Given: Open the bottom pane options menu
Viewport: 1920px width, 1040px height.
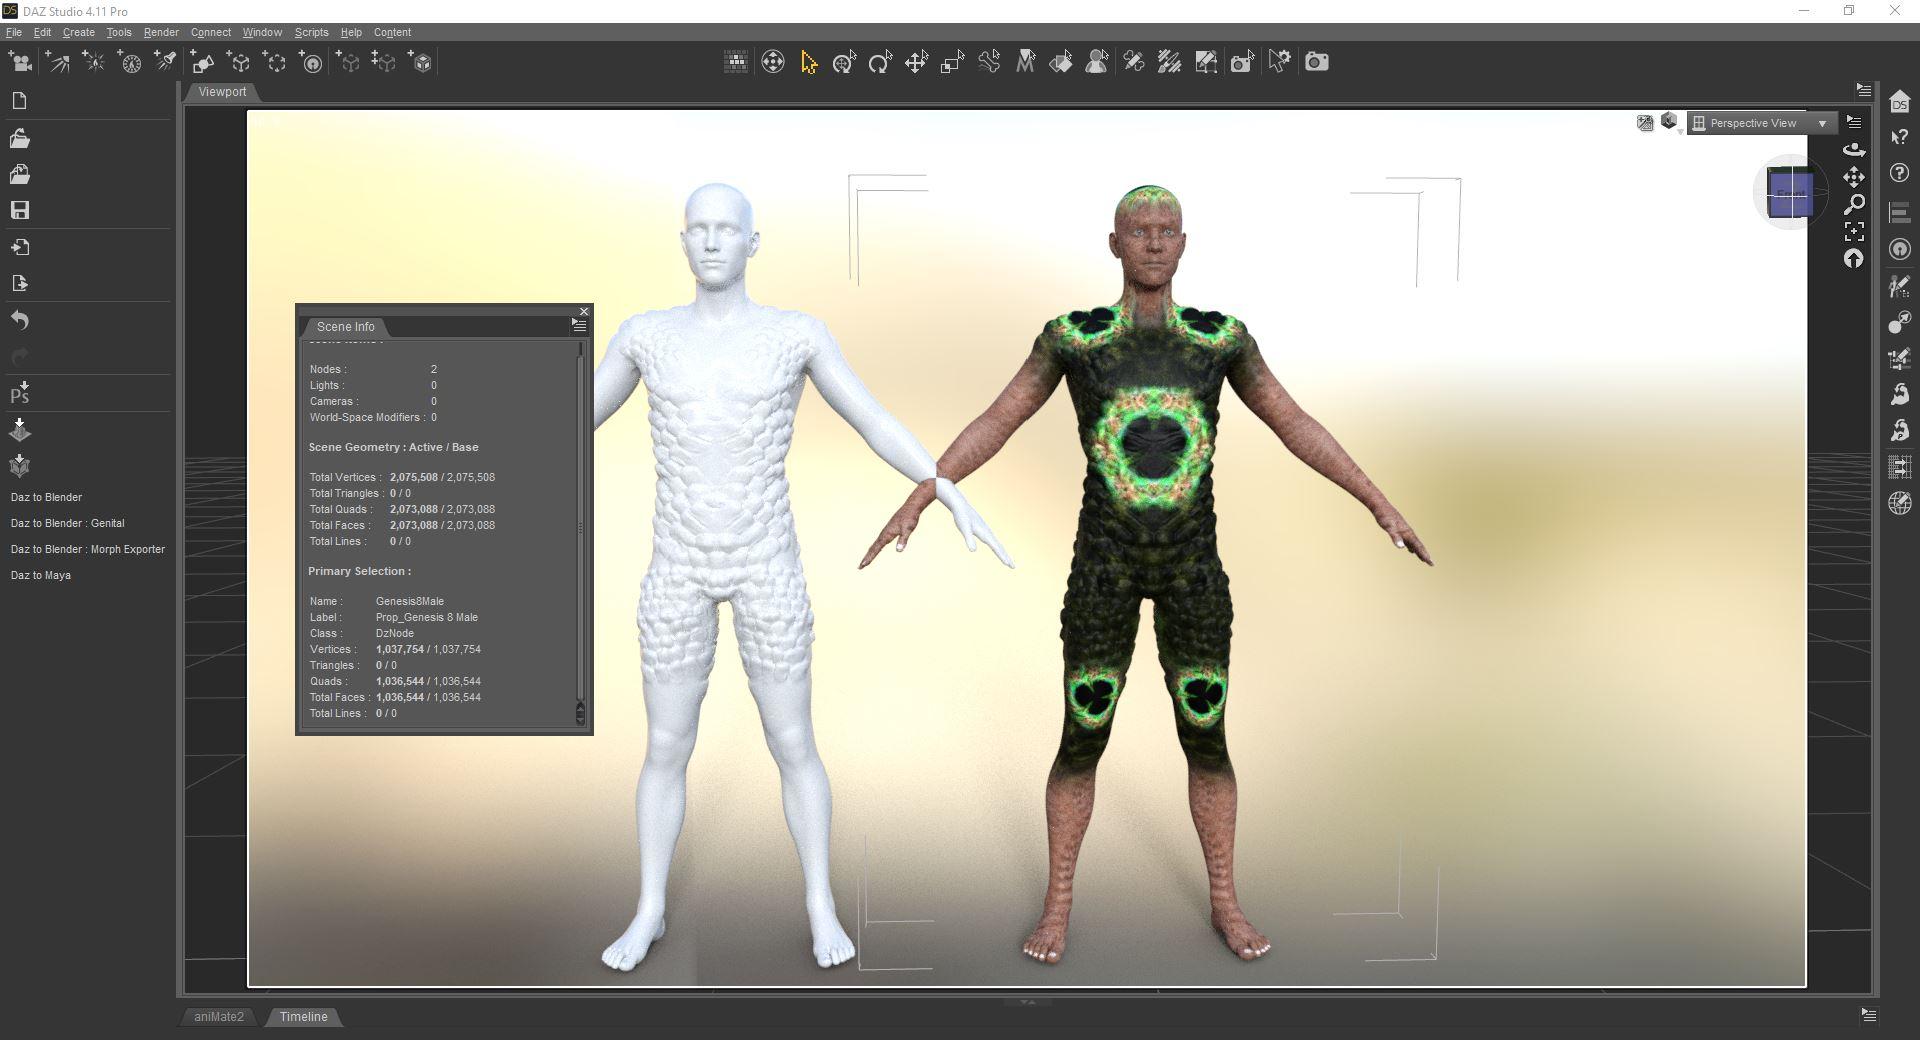Looking at the screenshot, I should pyautogui.click(x=1868, y=1015).
